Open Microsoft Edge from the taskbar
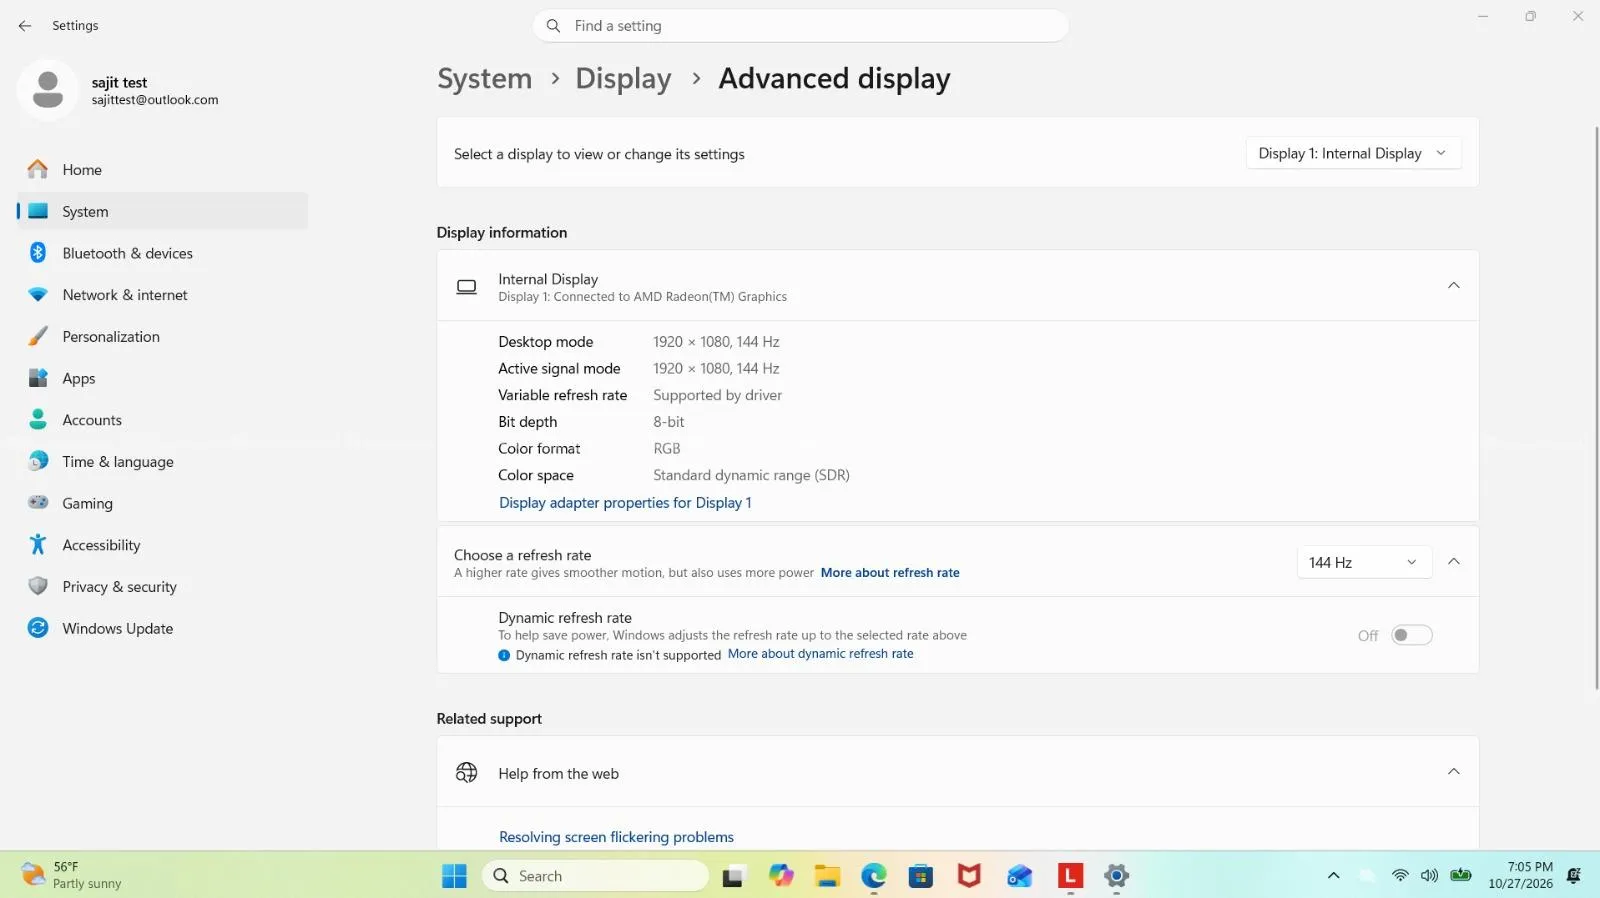1600x898 pixels. tap(874, 876)
